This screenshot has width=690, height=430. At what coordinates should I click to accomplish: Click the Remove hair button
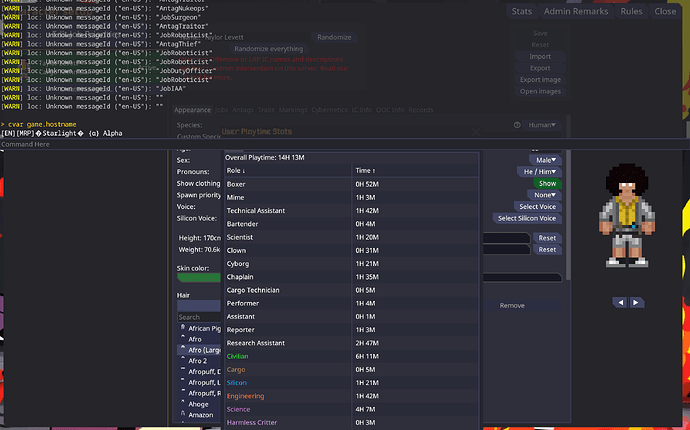(512, 305)
